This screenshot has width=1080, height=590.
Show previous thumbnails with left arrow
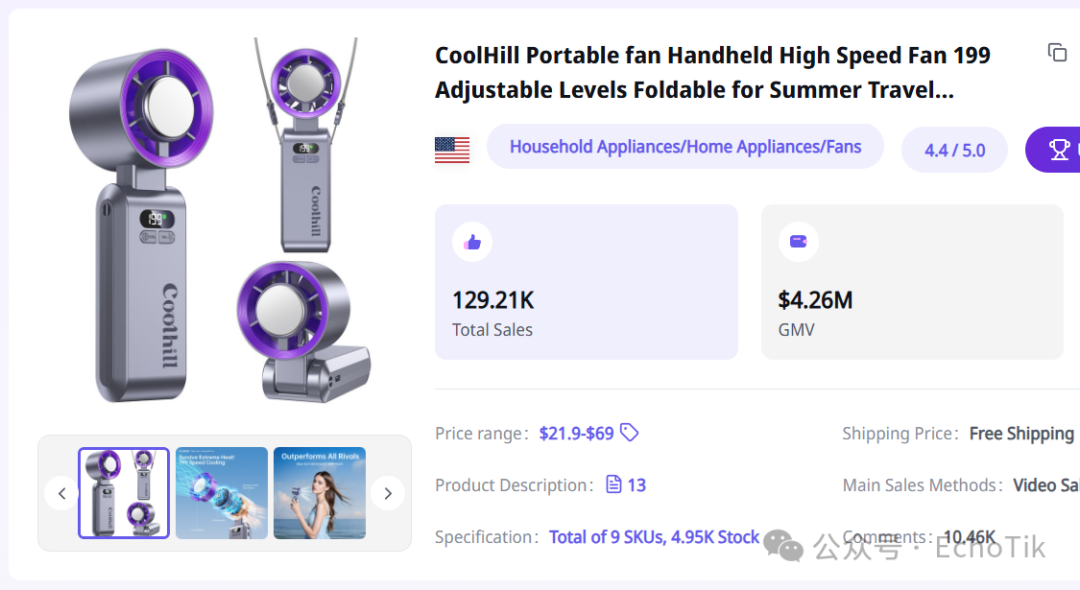(62, 493)
